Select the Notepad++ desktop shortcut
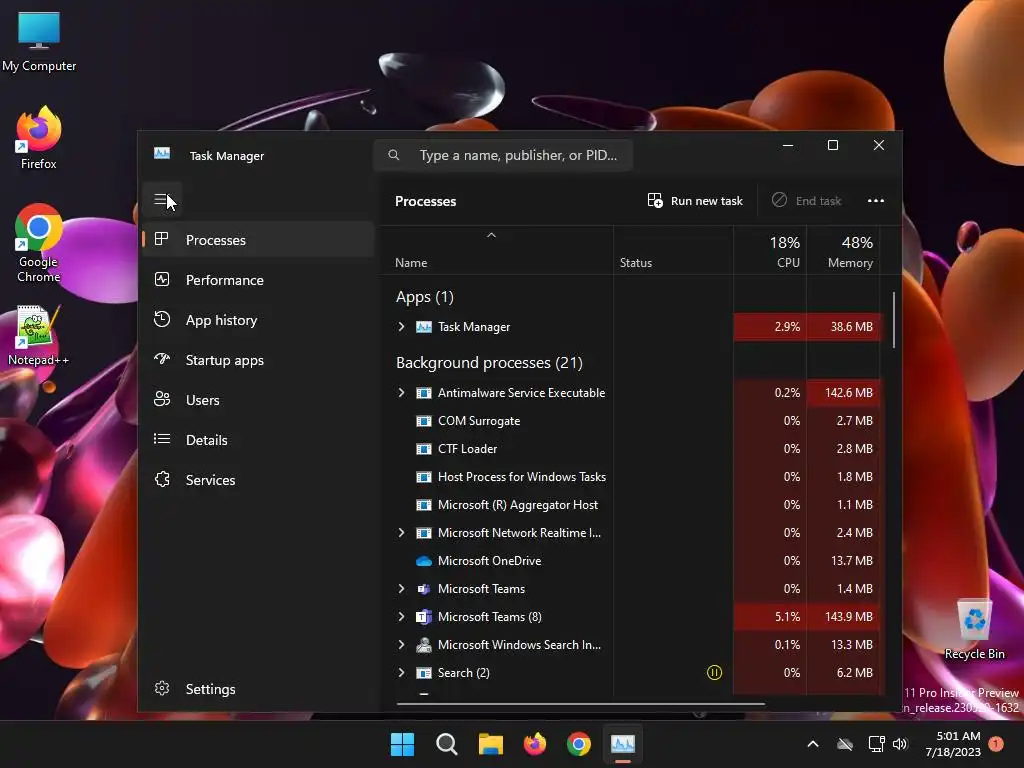The height and width of the screenshot is (768, 1024). pyautogui.click(x=38, y=336)
